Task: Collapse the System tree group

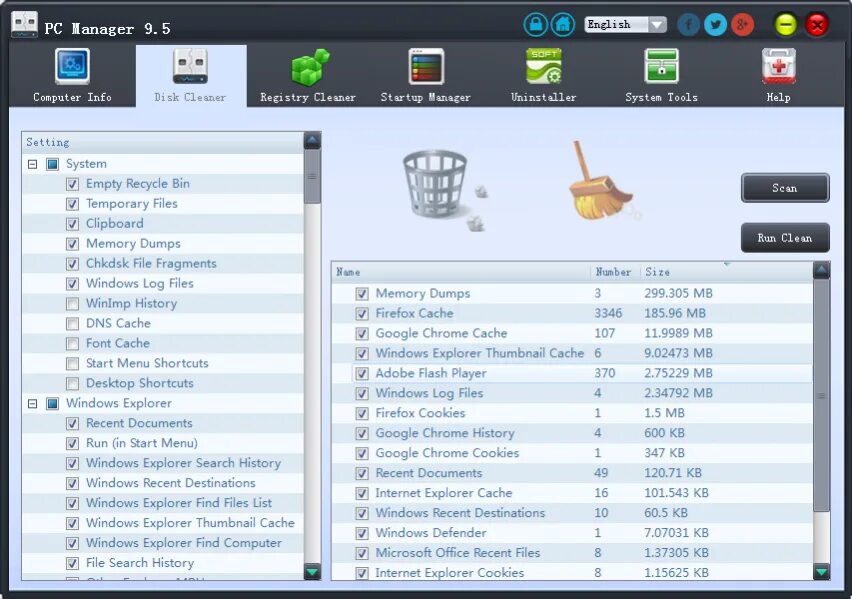Action: (x=33, y=164)
